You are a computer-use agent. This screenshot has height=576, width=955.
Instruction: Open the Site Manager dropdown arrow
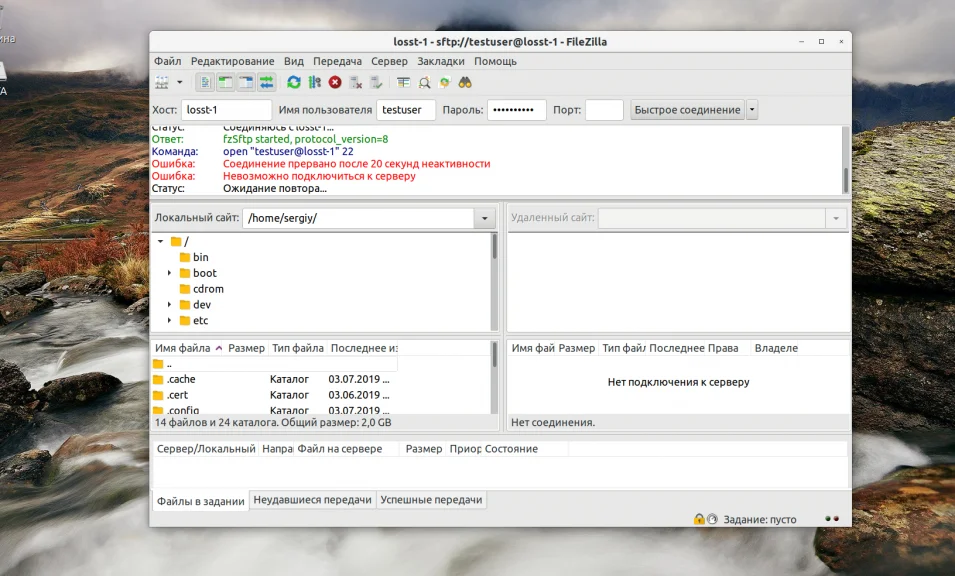[x=180, y=82]
